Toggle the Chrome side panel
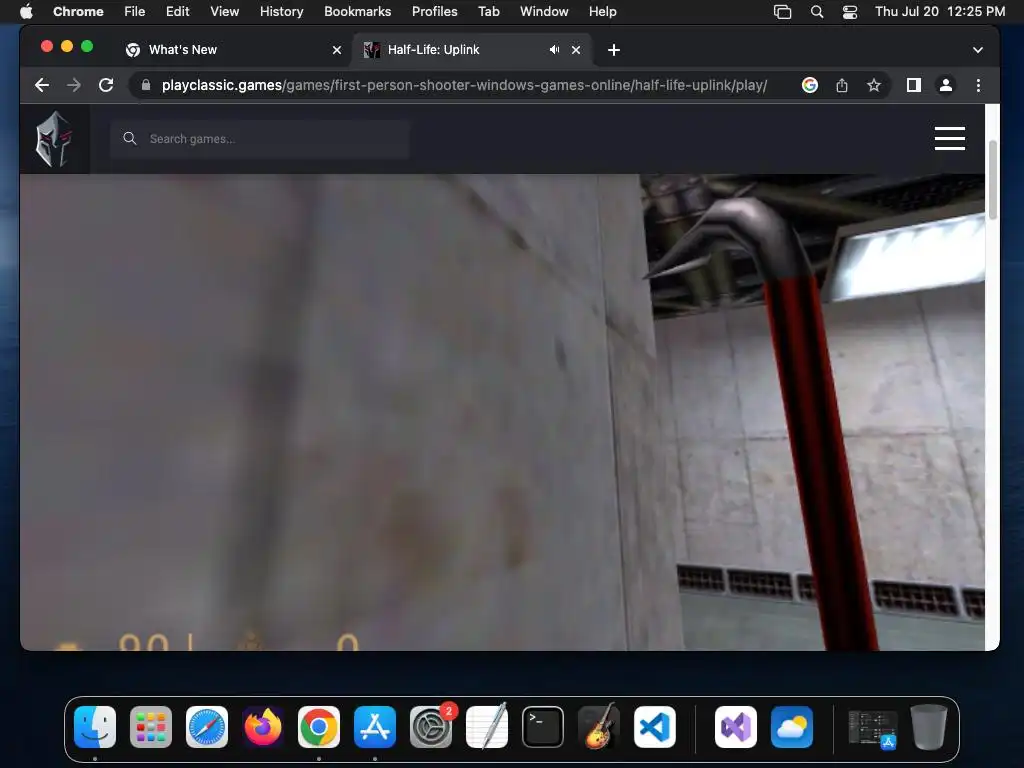The image size is (1024, 768). 914,85
